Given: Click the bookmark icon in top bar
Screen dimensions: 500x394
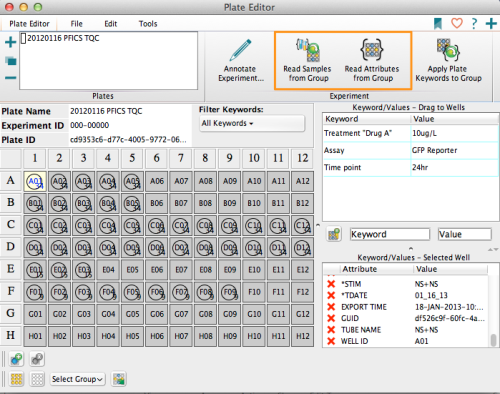Looking at the screenshot, I should (438, 24).
